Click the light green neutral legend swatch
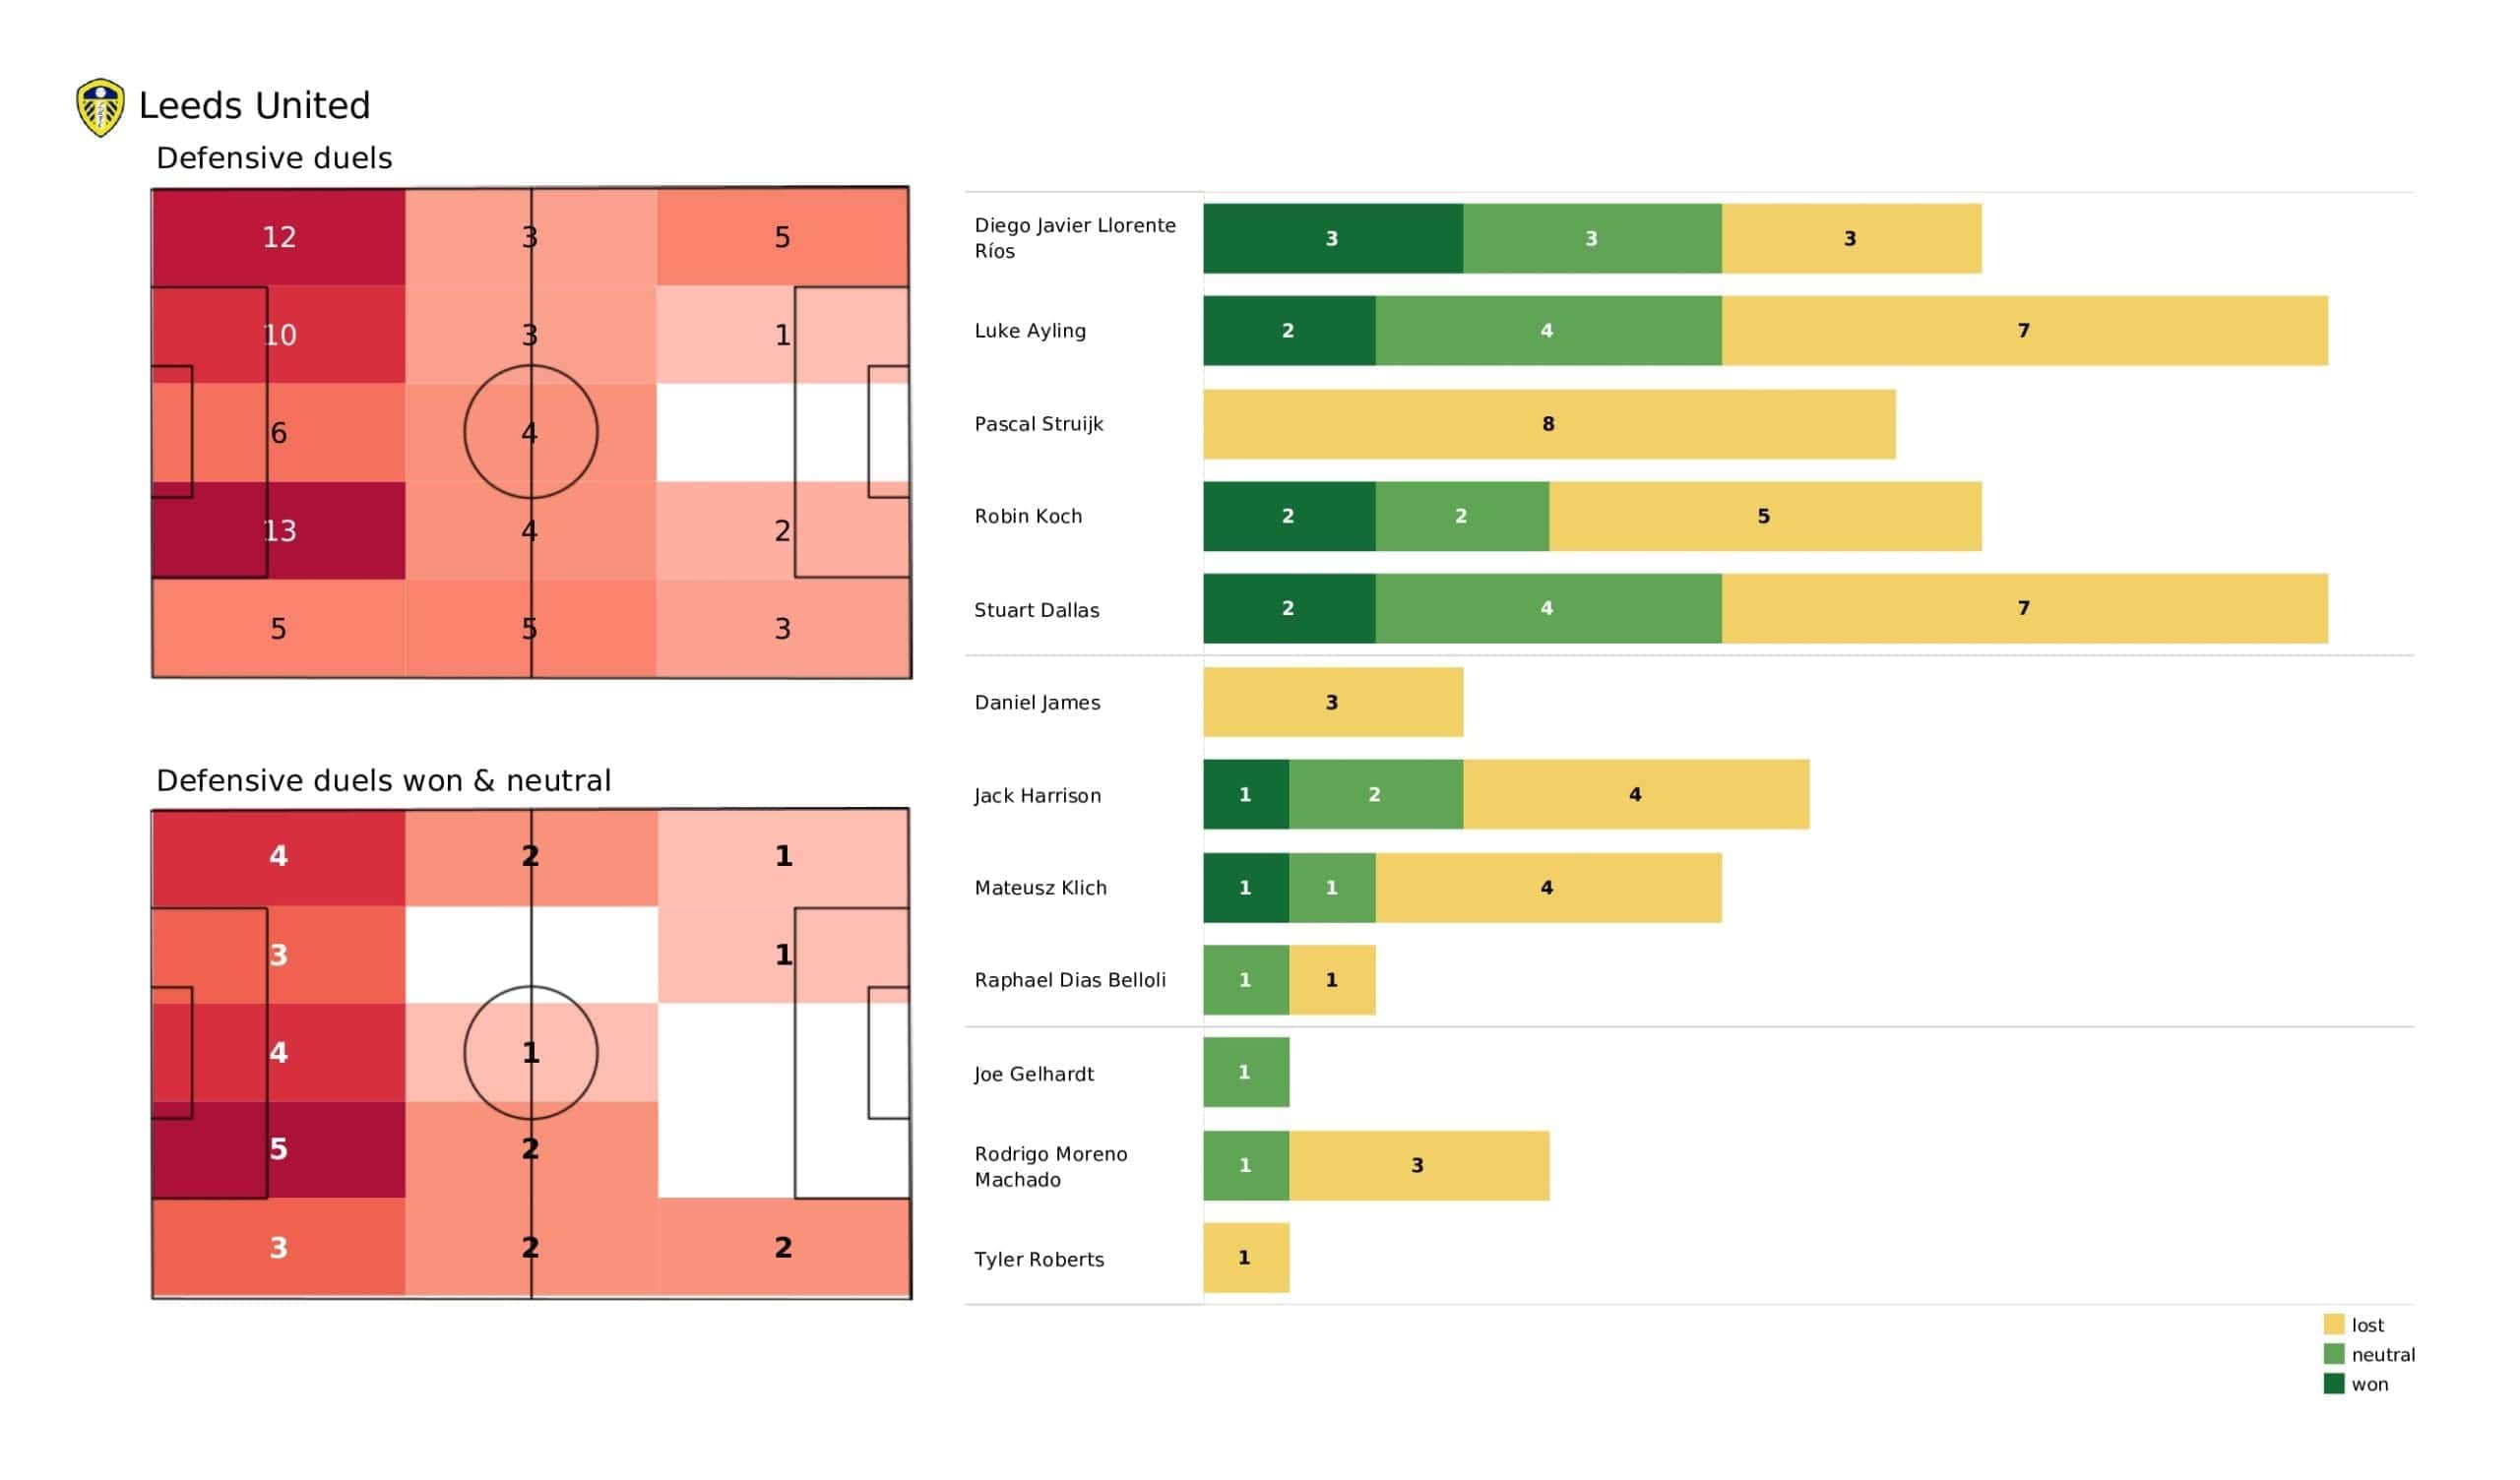This screenshot has height=1480, width=2520. 2334,1355
